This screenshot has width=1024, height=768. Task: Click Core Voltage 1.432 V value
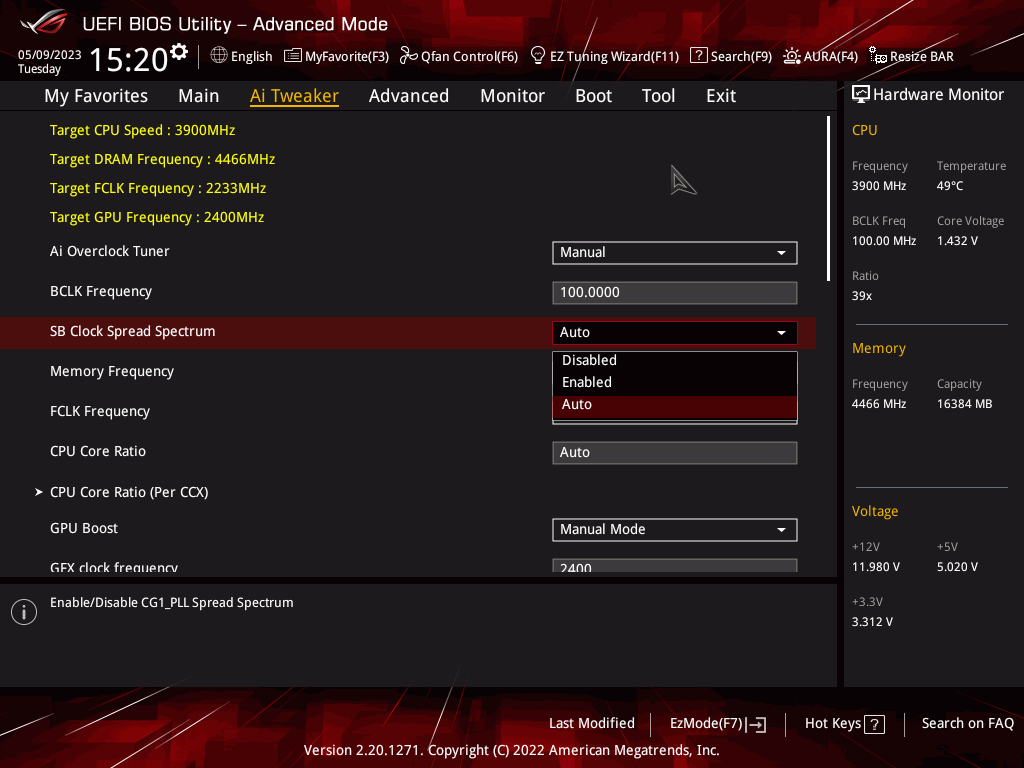[x=957, y=241]
